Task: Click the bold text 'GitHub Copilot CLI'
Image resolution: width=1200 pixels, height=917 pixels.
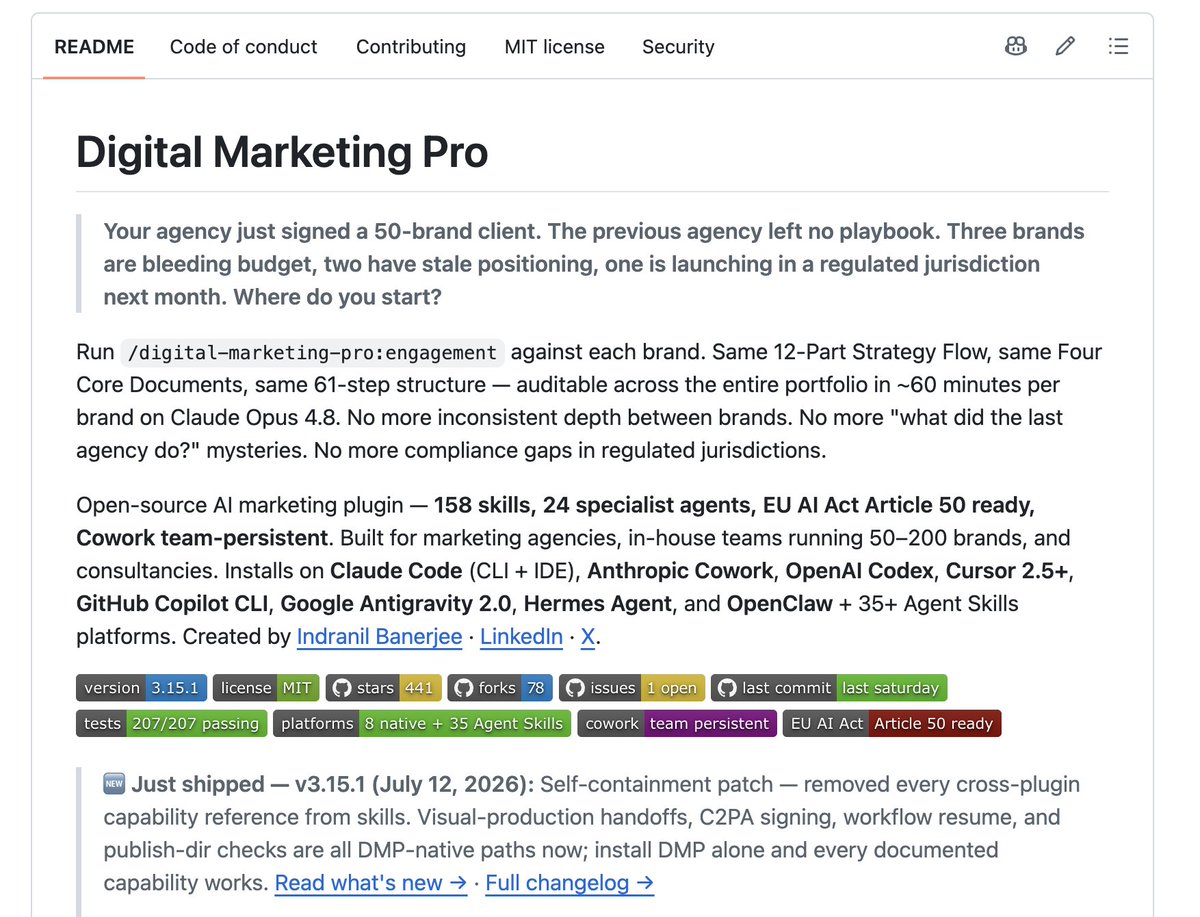Action: [x=172, y=604]
